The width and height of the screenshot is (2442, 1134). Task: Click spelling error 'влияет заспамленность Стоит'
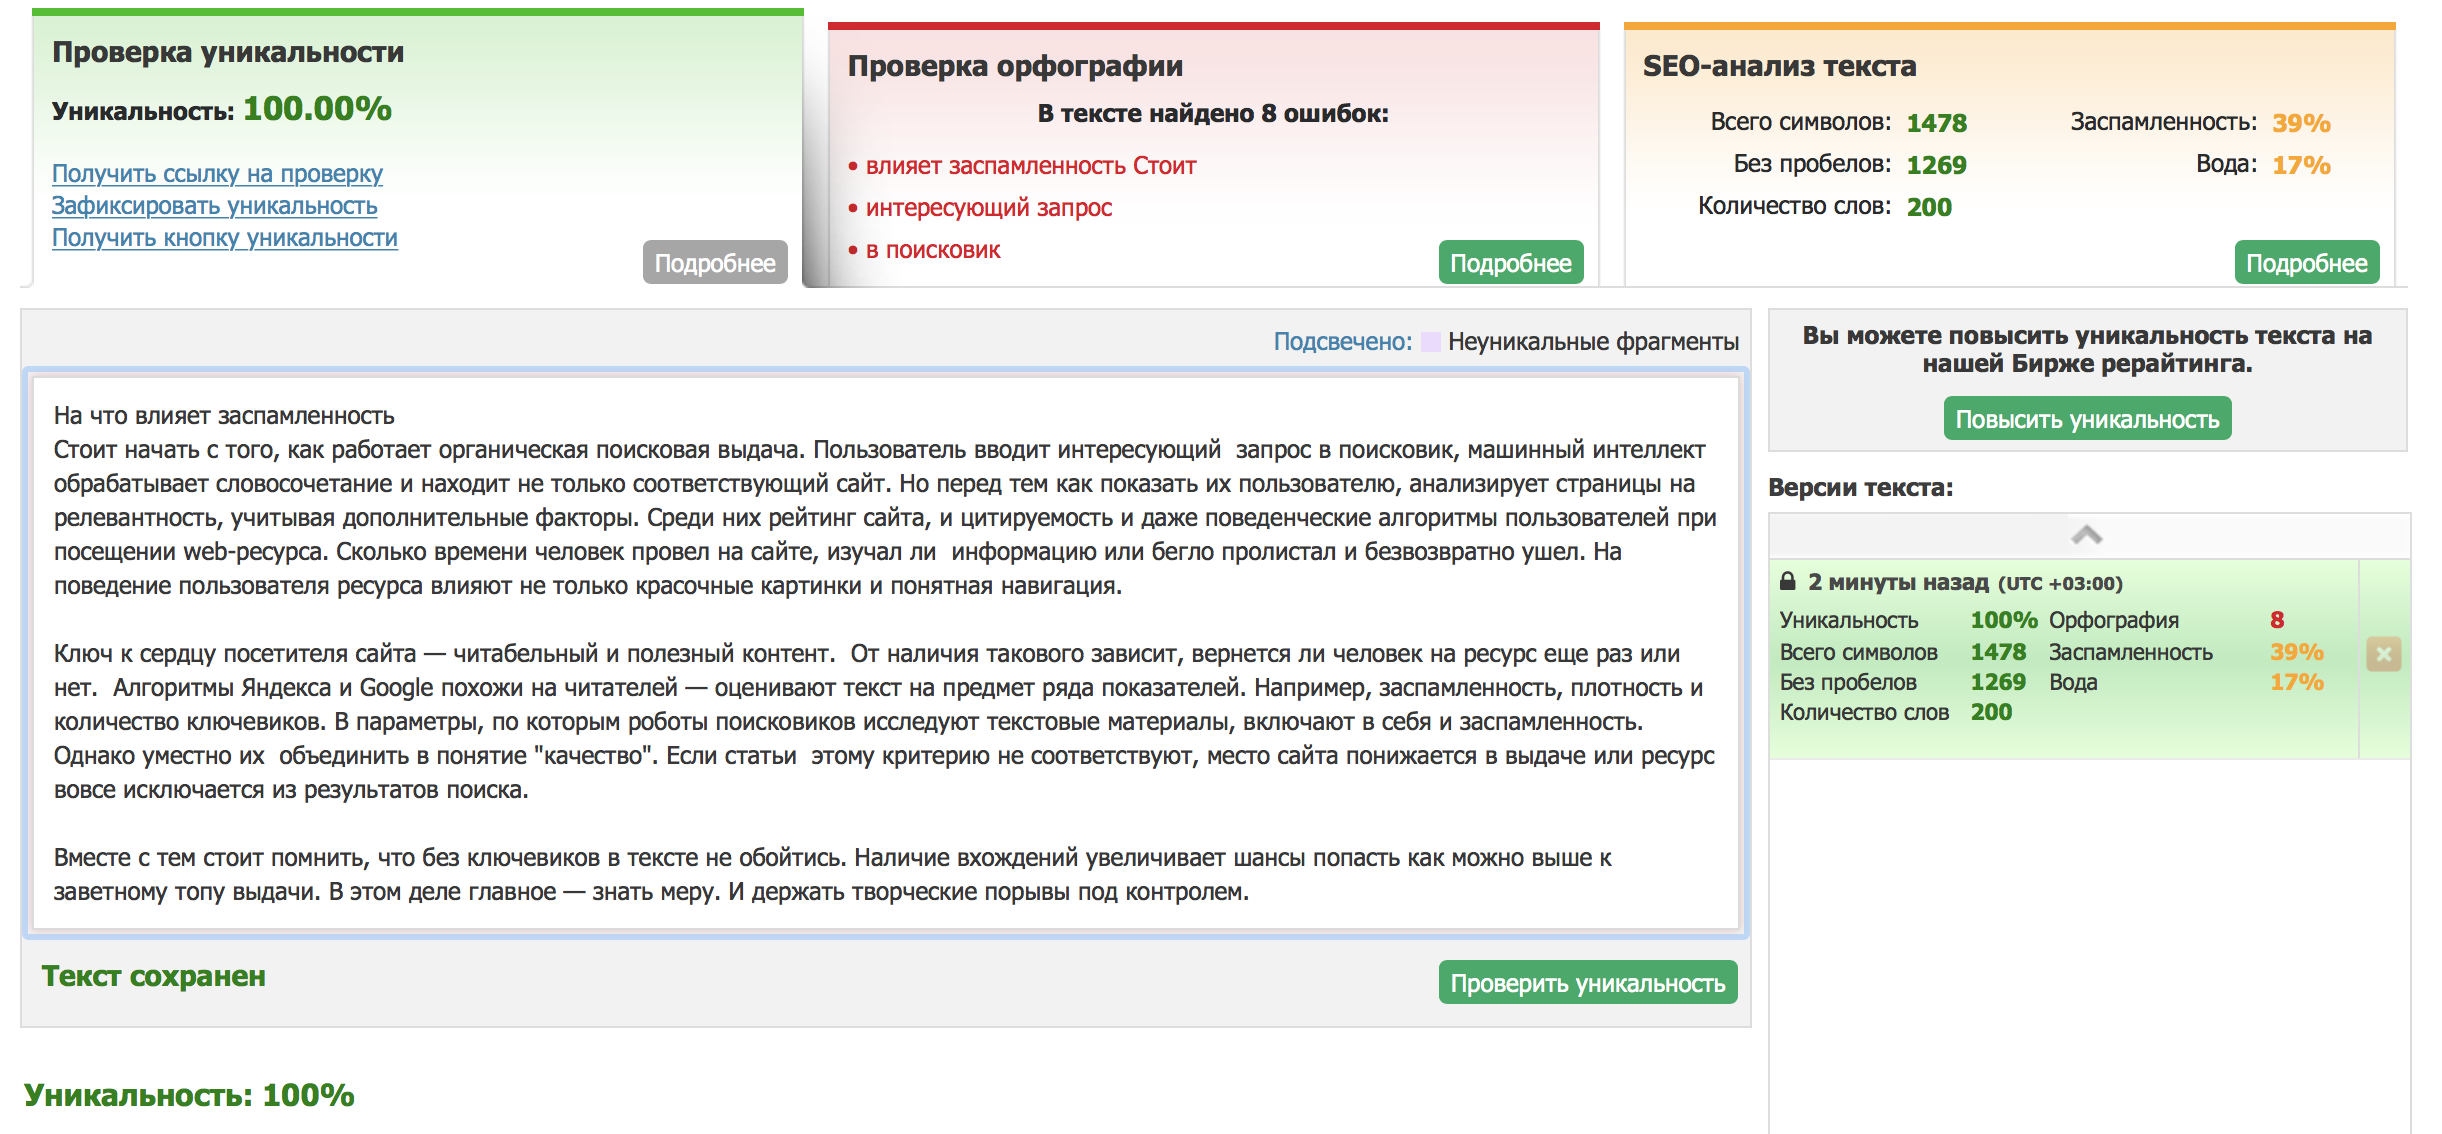coord(1031,166)
